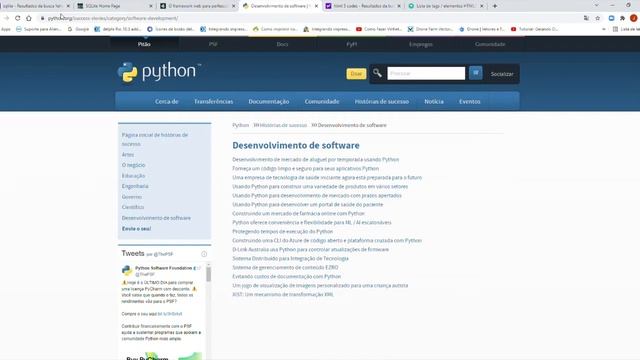Open the Google bookmark
Image resolution: width=640 pixels, height=360 pixels.
tap(78, 29)
